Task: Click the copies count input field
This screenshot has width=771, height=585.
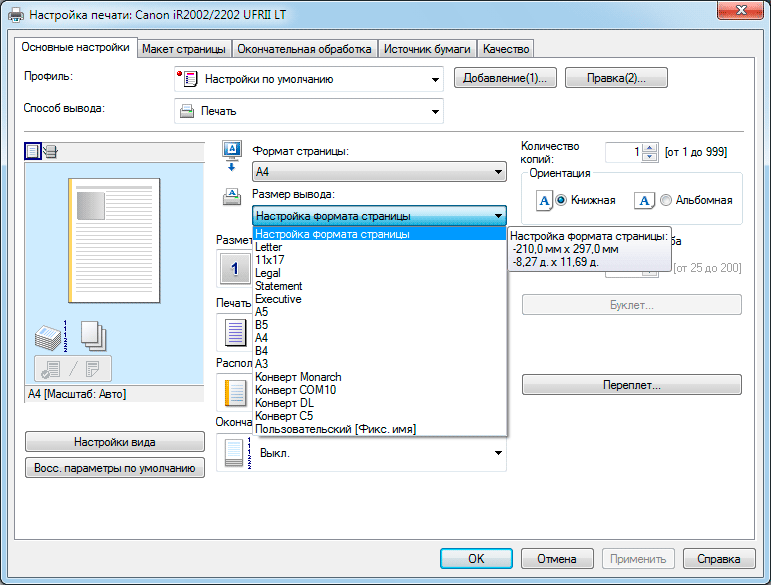Action: tap(623, 152)
